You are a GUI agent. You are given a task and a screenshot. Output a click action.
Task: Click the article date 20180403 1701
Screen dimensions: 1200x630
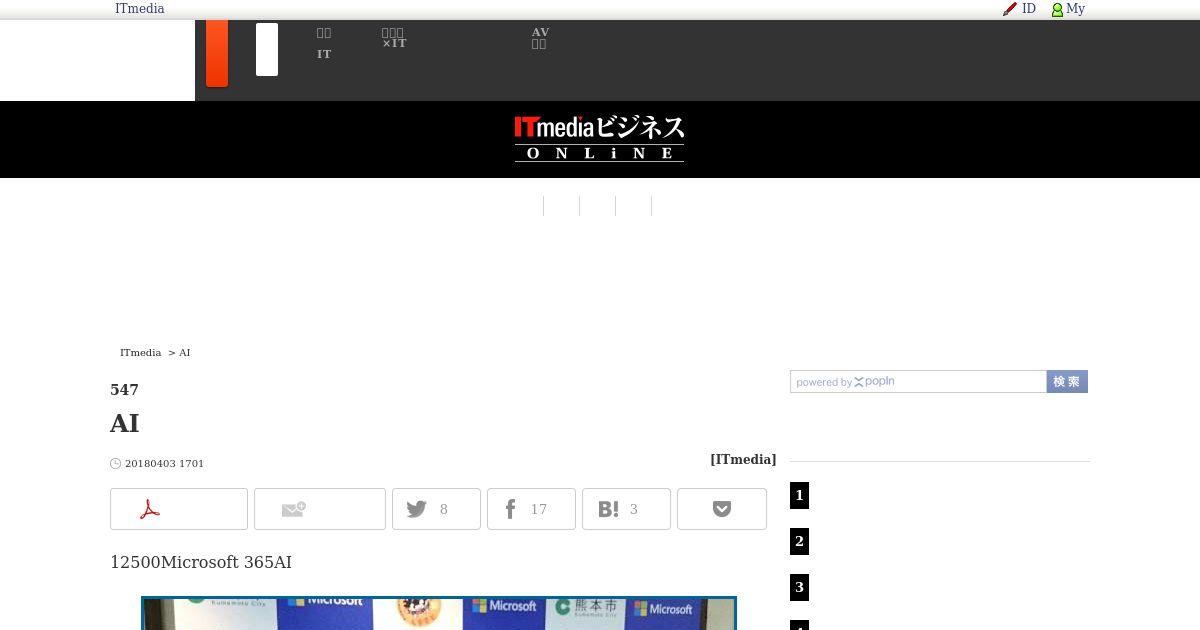click(164, 464)
